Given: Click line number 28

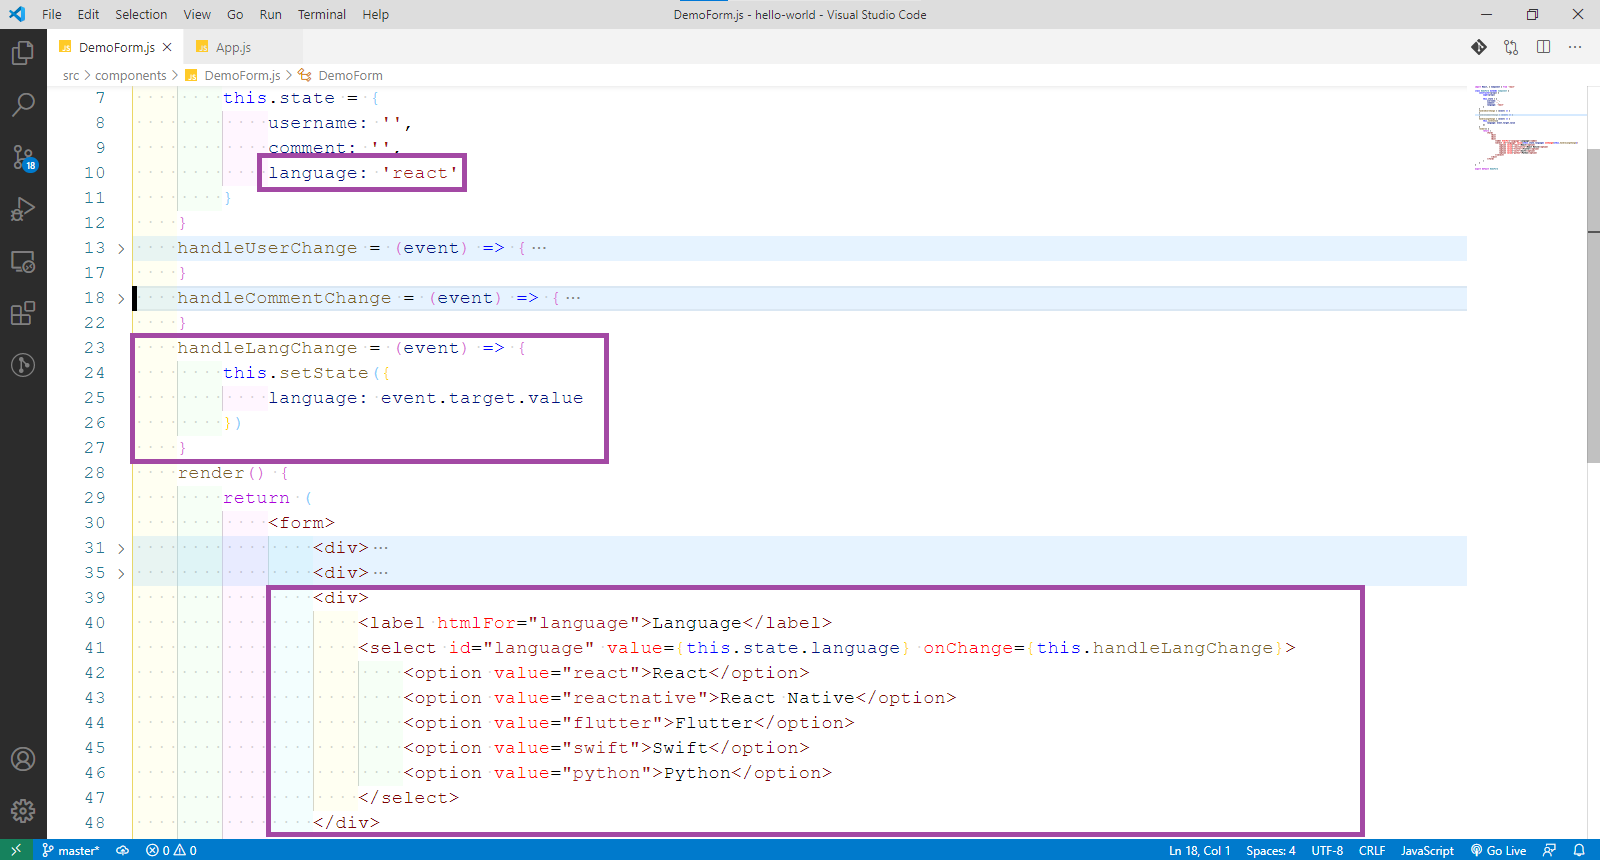Looking at the screenshot, I should (94, 473).
